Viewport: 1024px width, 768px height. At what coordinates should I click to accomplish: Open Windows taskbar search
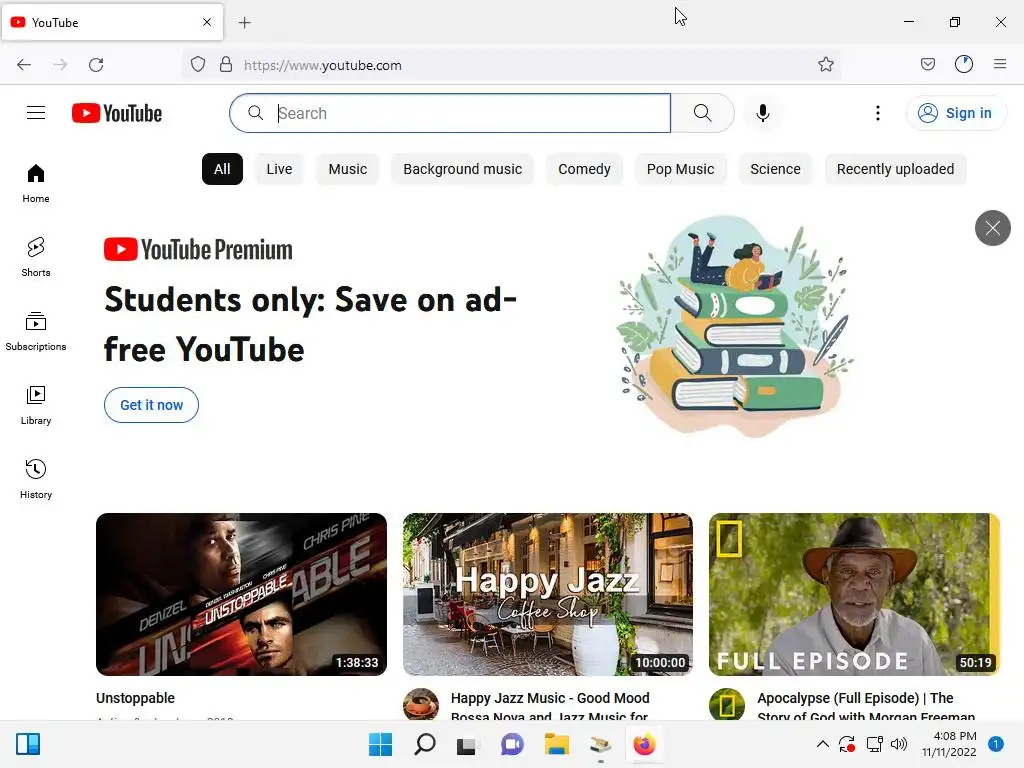(424, 744)
